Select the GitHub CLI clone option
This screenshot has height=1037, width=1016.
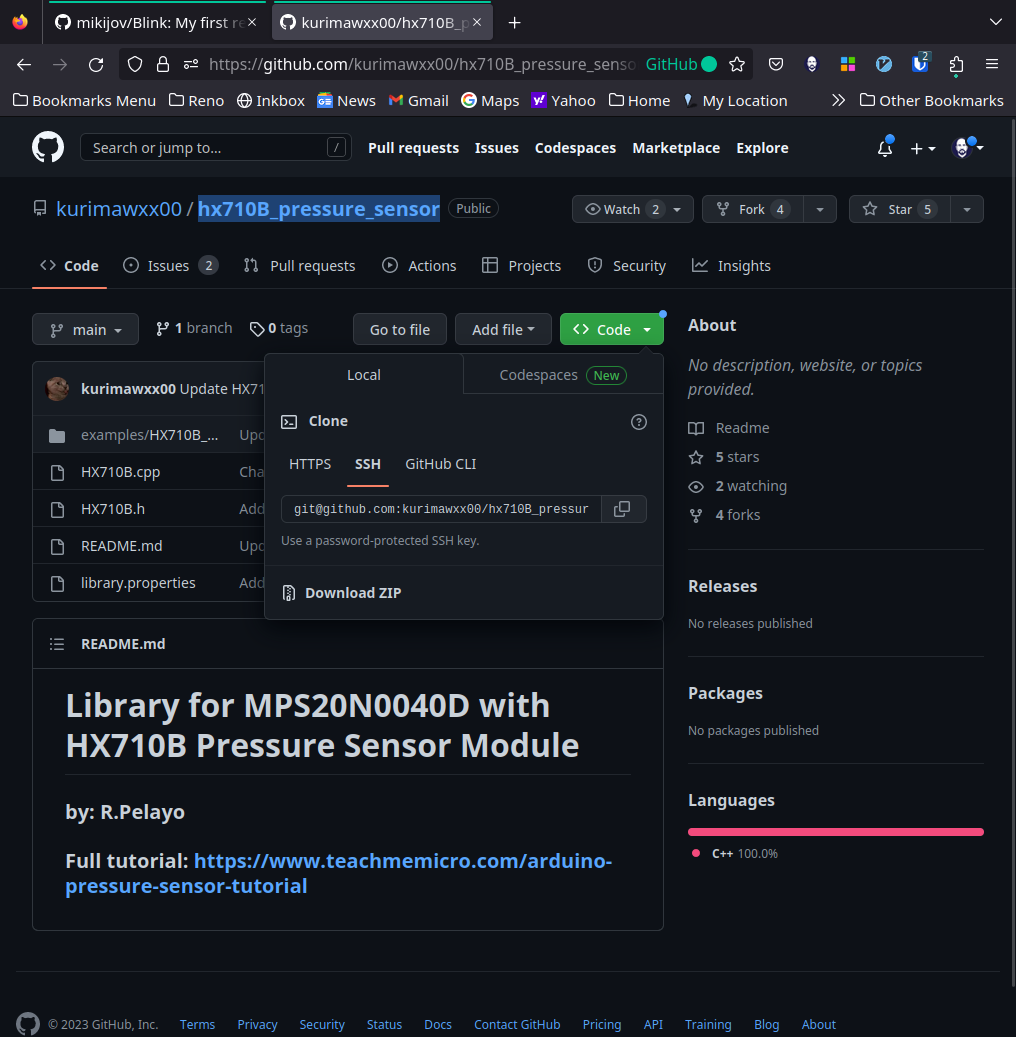click(441, 464)
